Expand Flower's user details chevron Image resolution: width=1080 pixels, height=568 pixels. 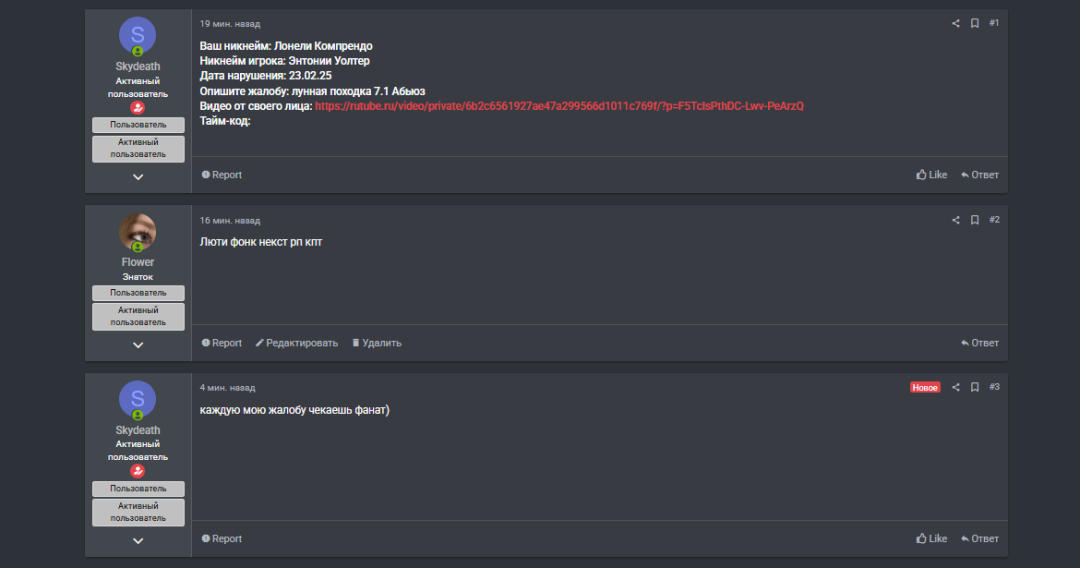click(138, 345)
